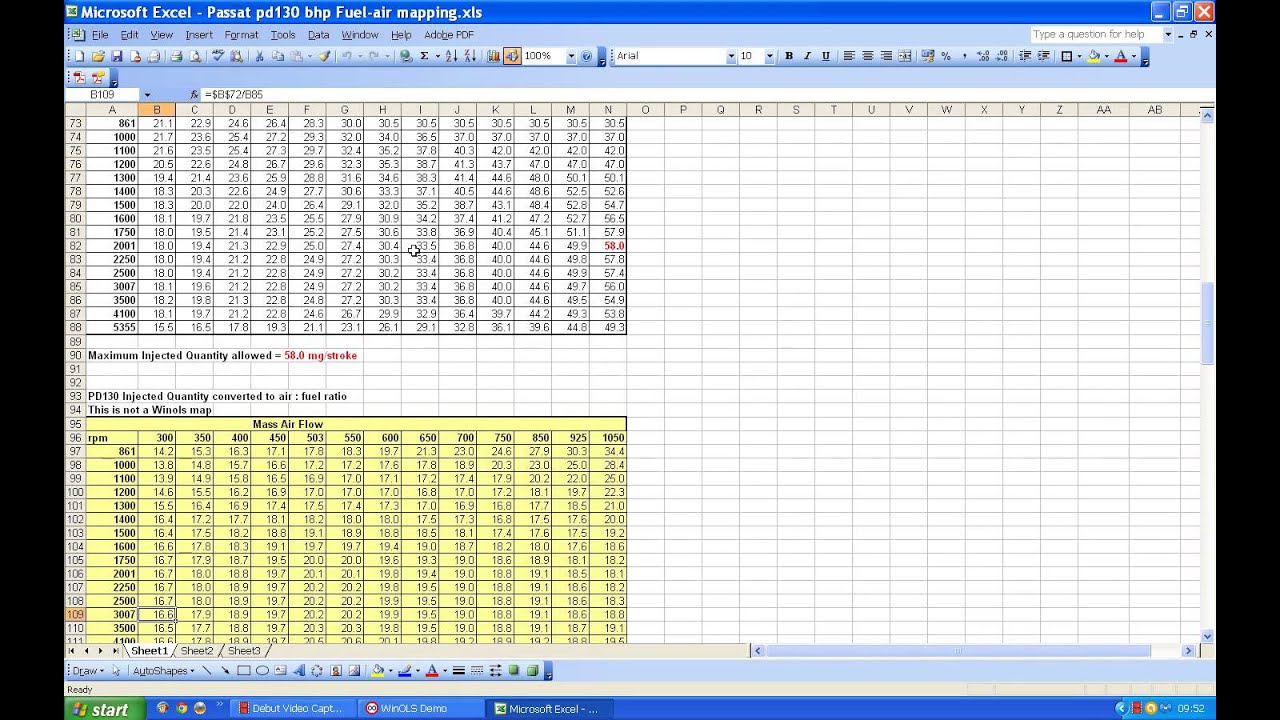Toggle the Select Objects pointer tool

tap(116, 671)
